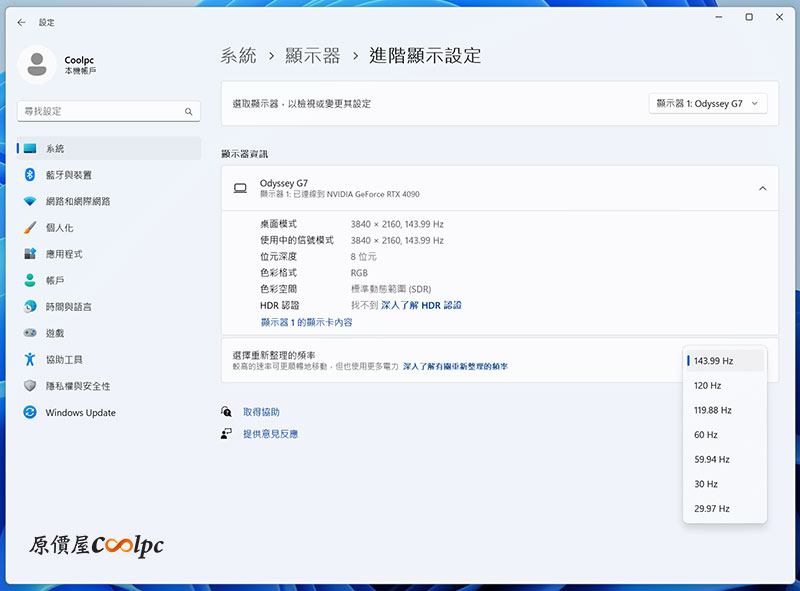
Task: Select 30 Hz refresh rate
Action: [x=724, y=484]
